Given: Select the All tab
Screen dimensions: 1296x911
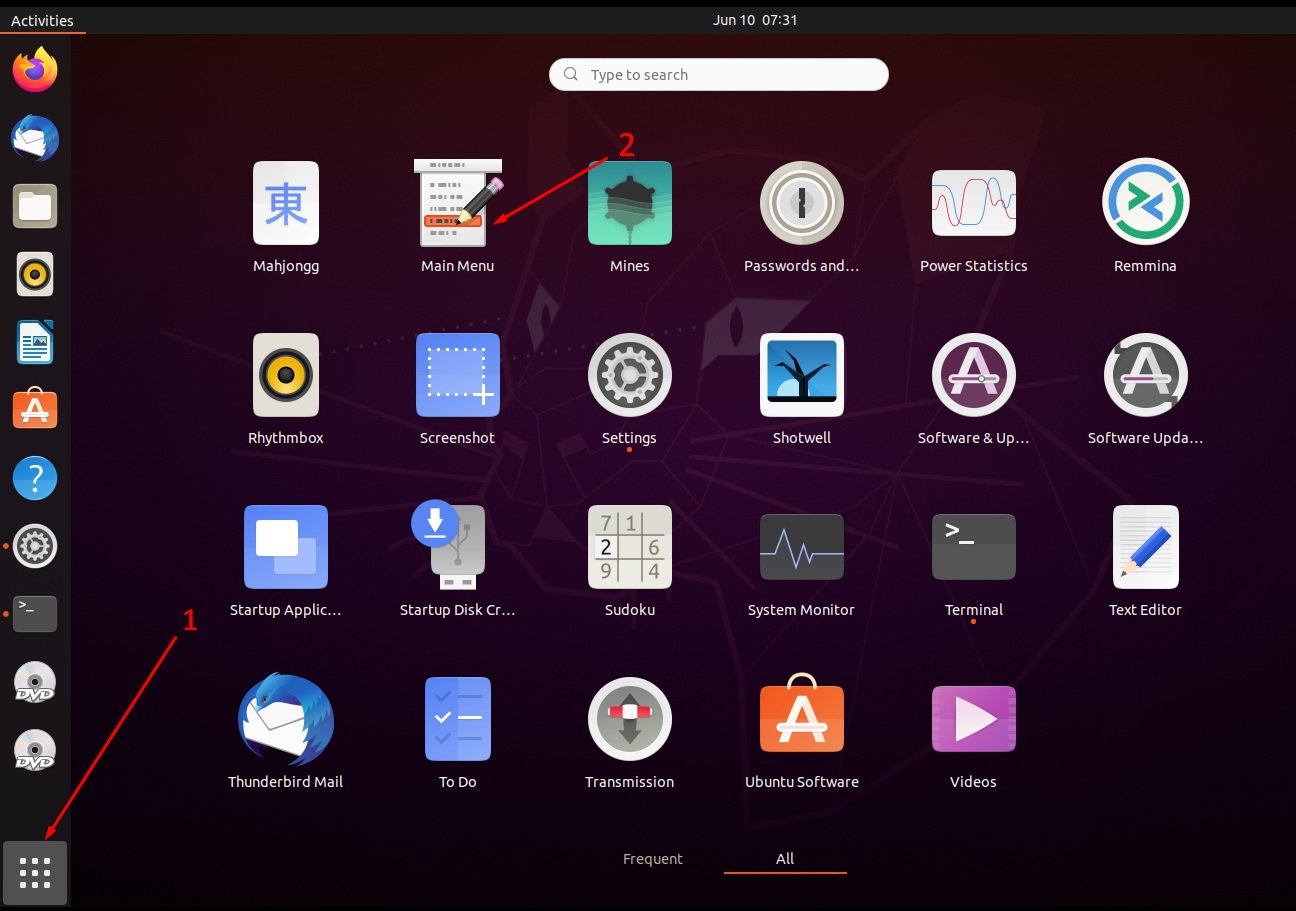Looking at the screenshot, I should click(x=785, y=859).
